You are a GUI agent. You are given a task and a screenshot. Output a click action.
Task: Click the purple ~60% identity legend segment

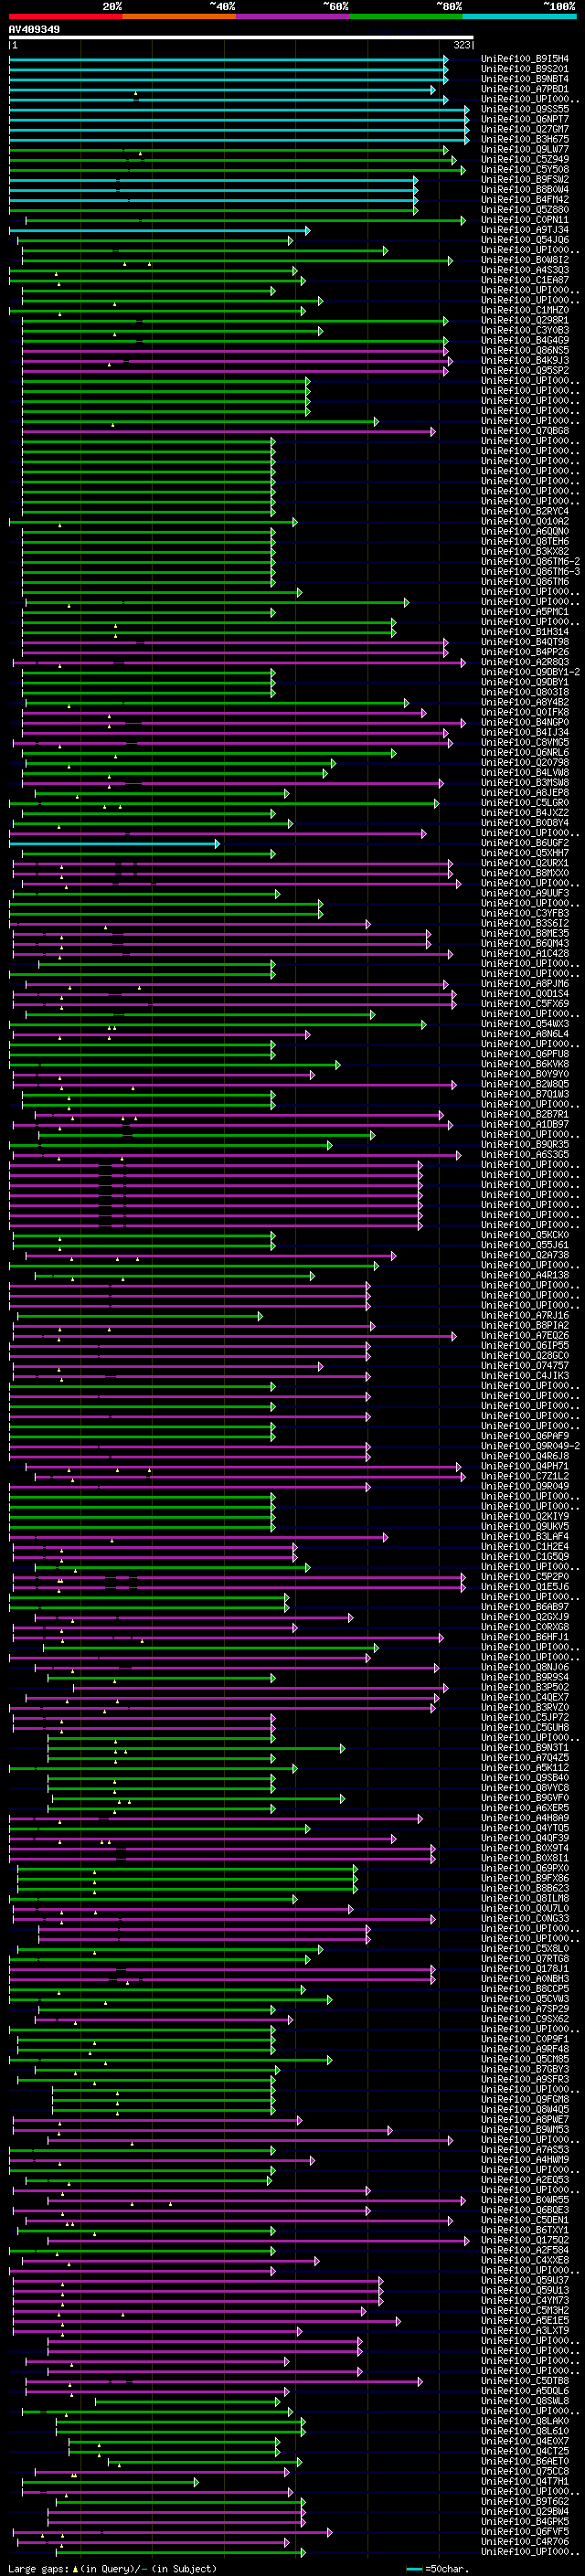(292, 17)
